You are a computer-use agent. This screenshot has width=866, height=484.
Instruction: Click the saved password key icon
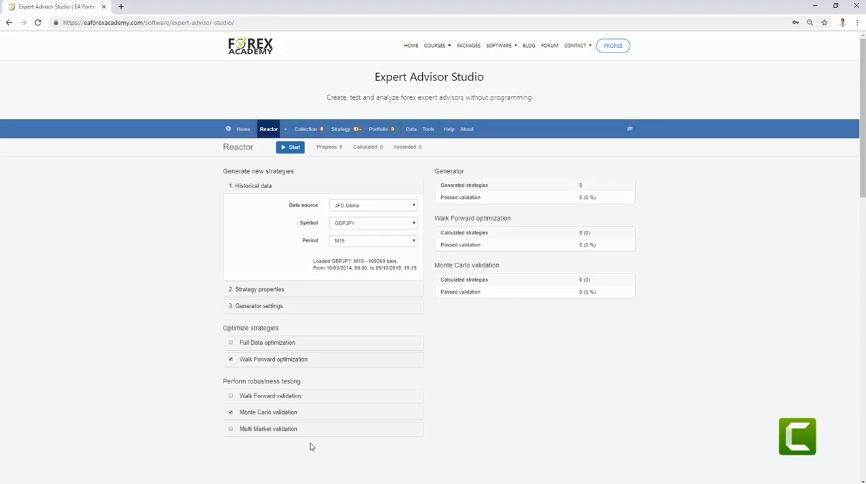point(795,23)
